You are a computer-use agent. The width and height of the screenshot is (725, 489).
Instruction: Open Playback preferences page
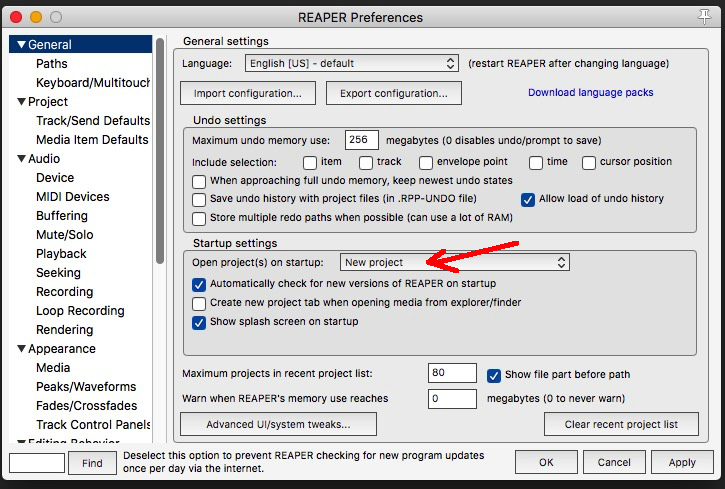pos(61,254)
